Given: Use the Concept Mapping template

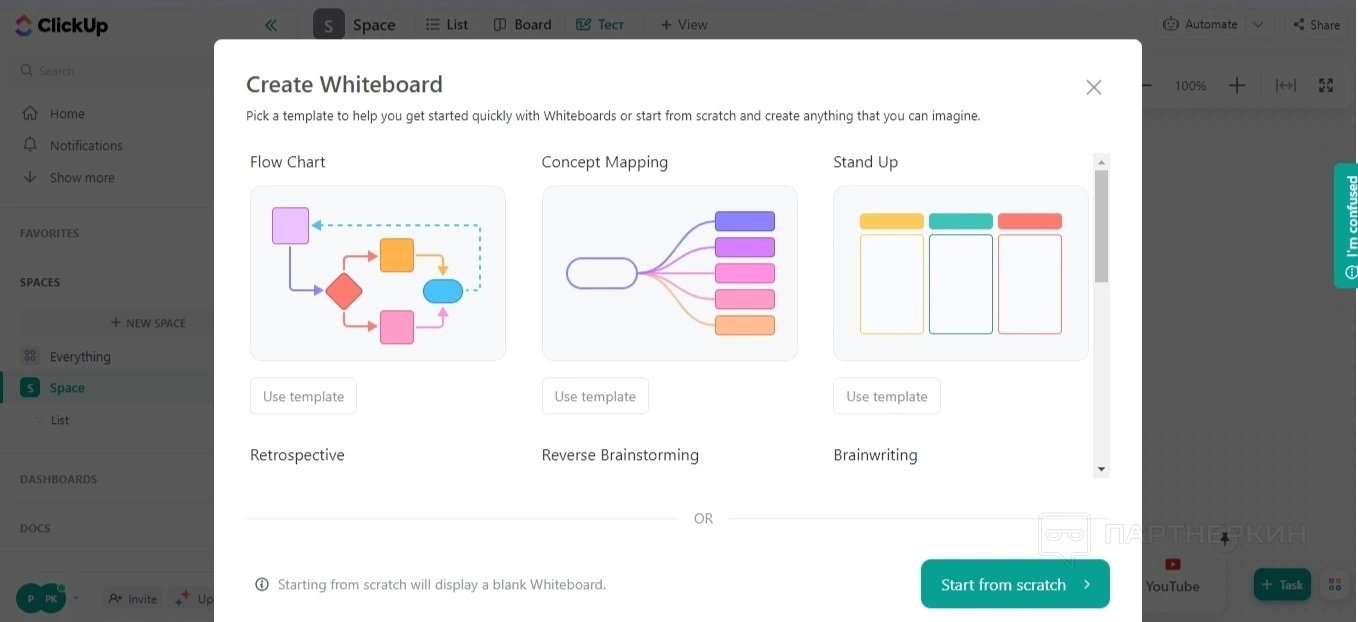Looking at the screenshot, I should [x=595, y=396].
